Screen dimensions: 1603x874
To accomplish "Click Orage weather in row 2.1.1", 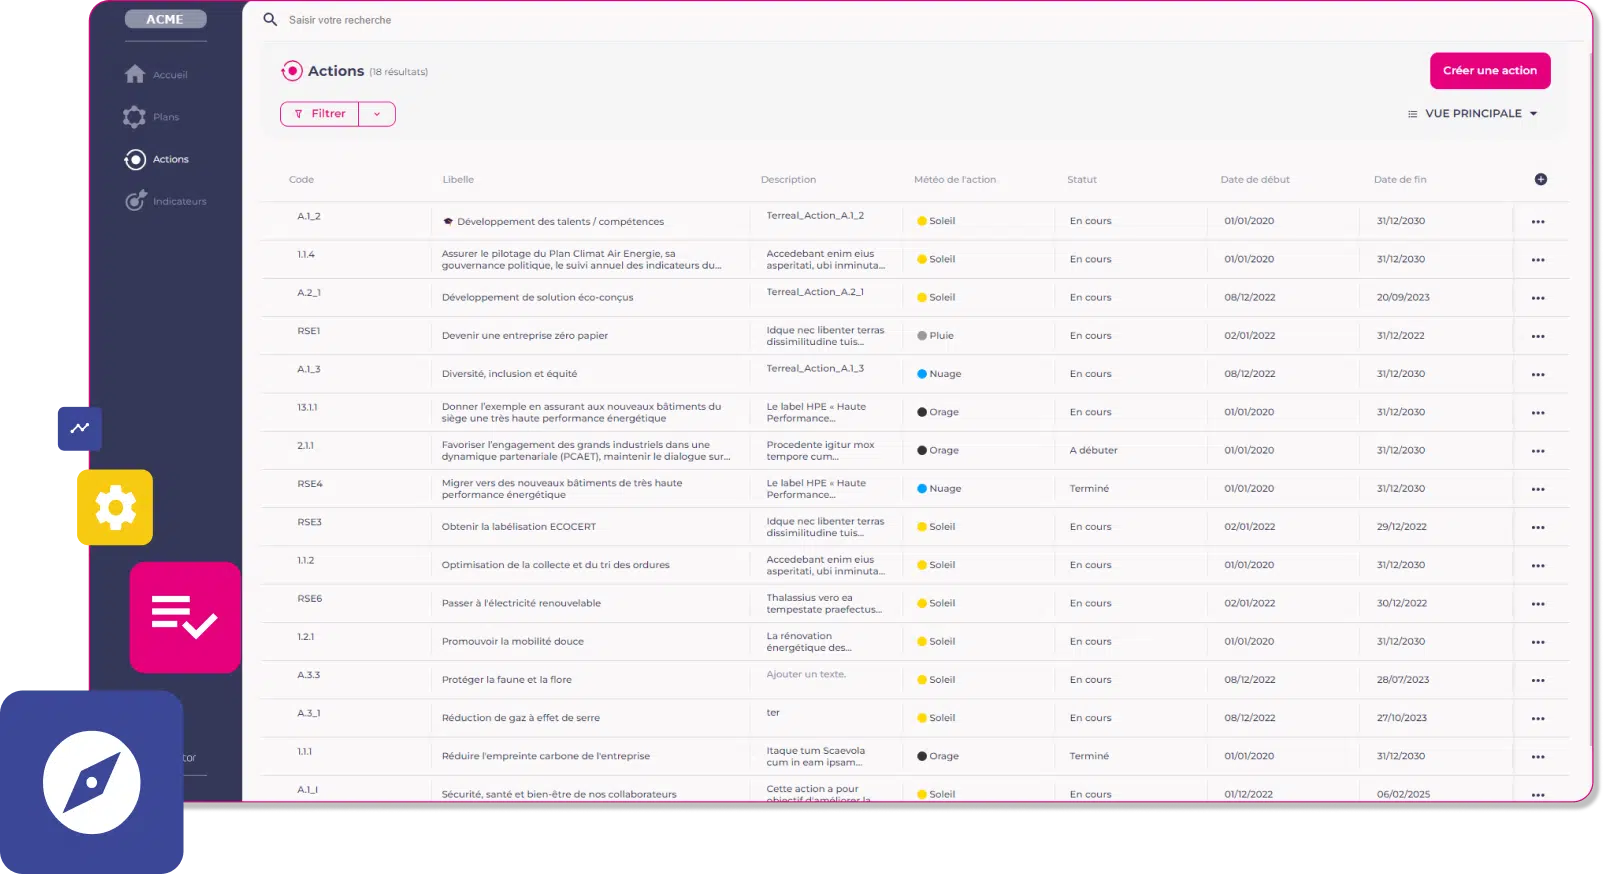I will (938, 450).
